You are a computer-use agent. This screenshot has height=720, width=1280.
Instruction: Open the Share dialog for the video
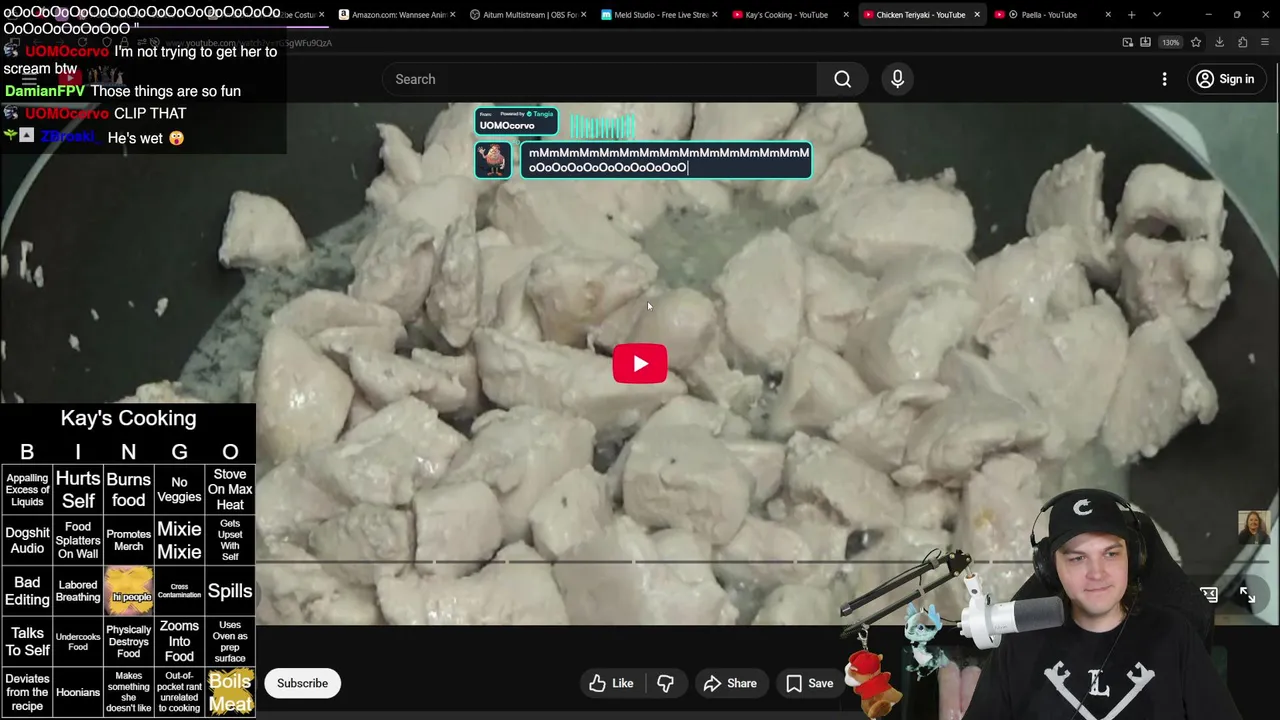click(730, 684)
